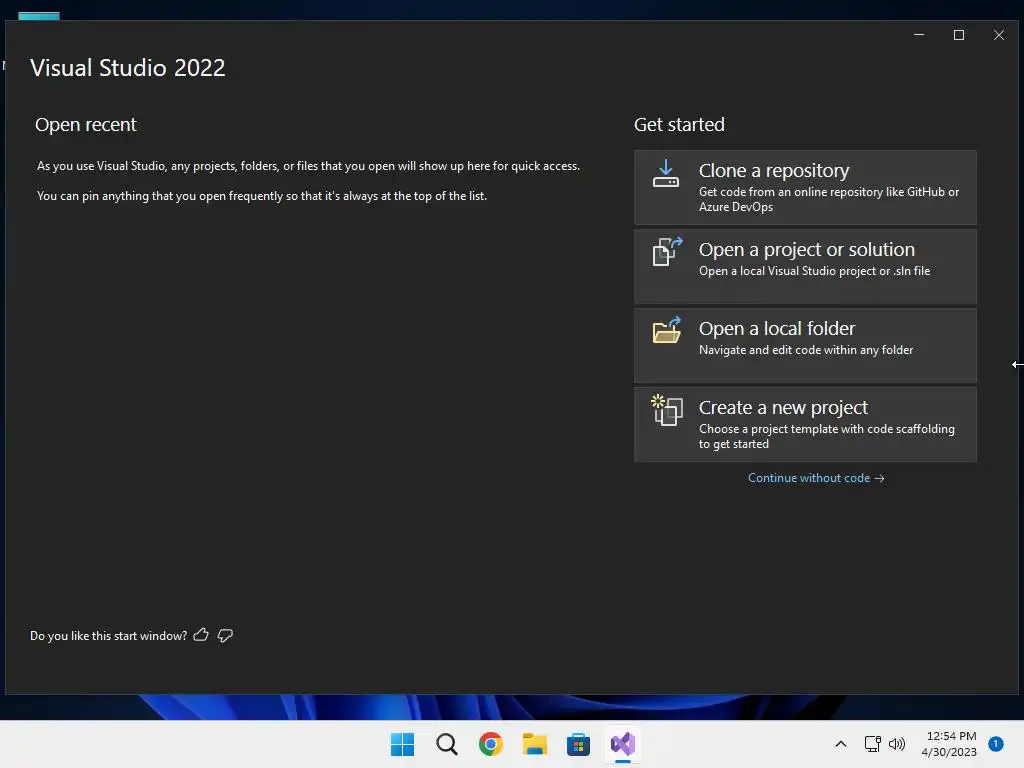Select Open a local folder title

coord(776,328)
